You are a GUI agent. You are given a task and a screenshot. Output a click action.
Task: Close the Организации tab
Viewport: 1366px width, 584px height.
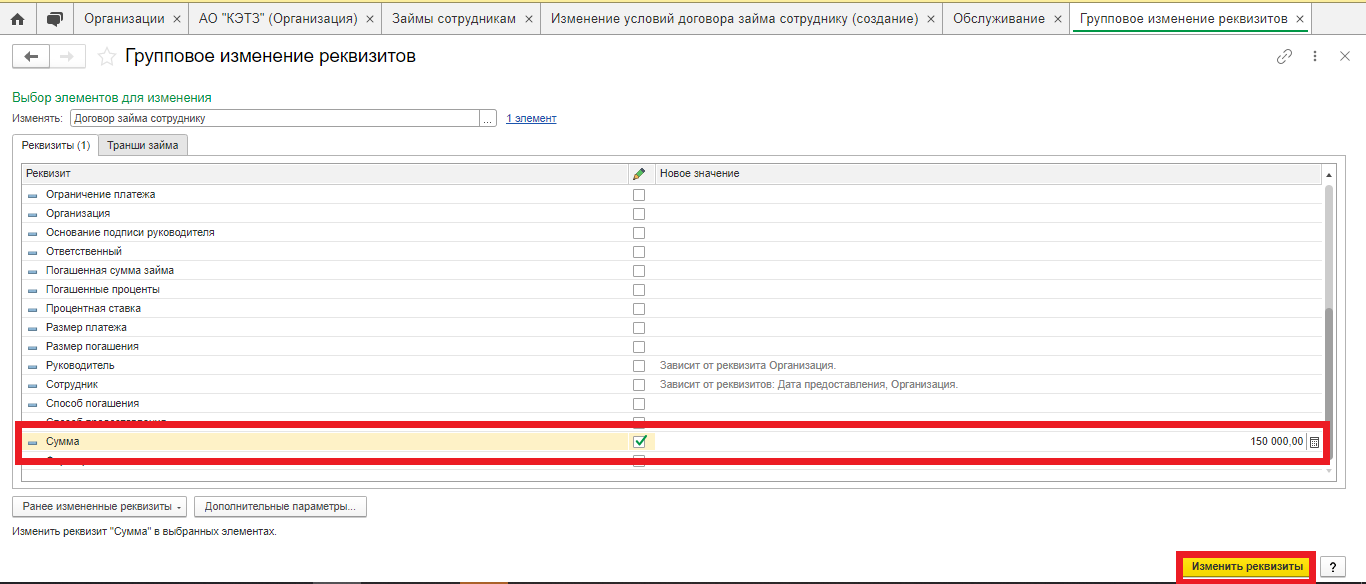point(176,19)
